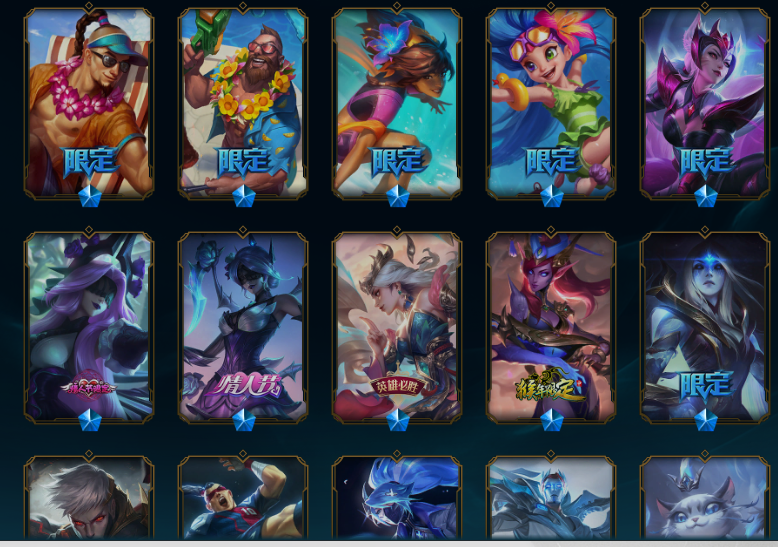Select the soccer player with red sunglasses card
The width and height of the screenshot is (778, 547).
pos(243,497)
